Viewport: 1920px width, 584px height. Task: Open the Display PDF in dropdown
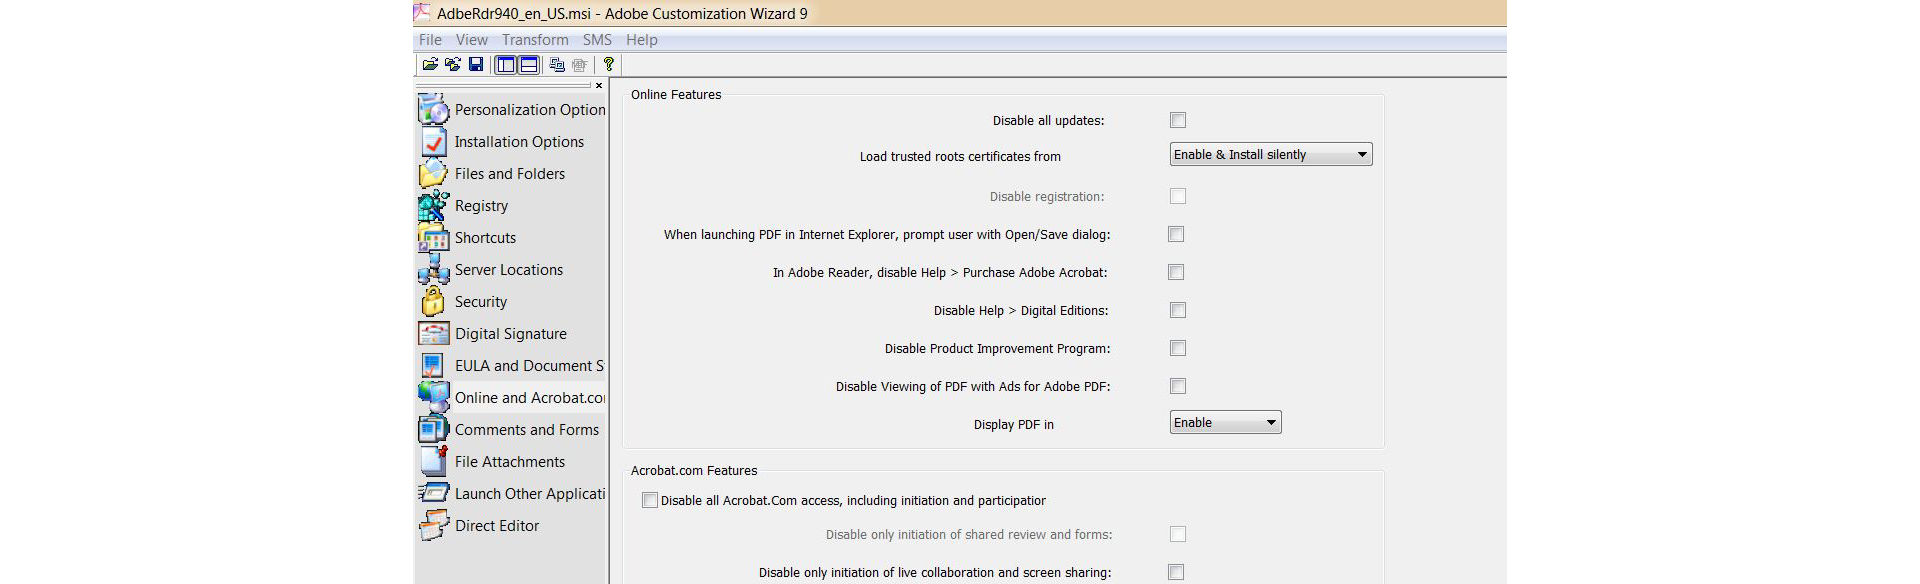point(1225,422)
